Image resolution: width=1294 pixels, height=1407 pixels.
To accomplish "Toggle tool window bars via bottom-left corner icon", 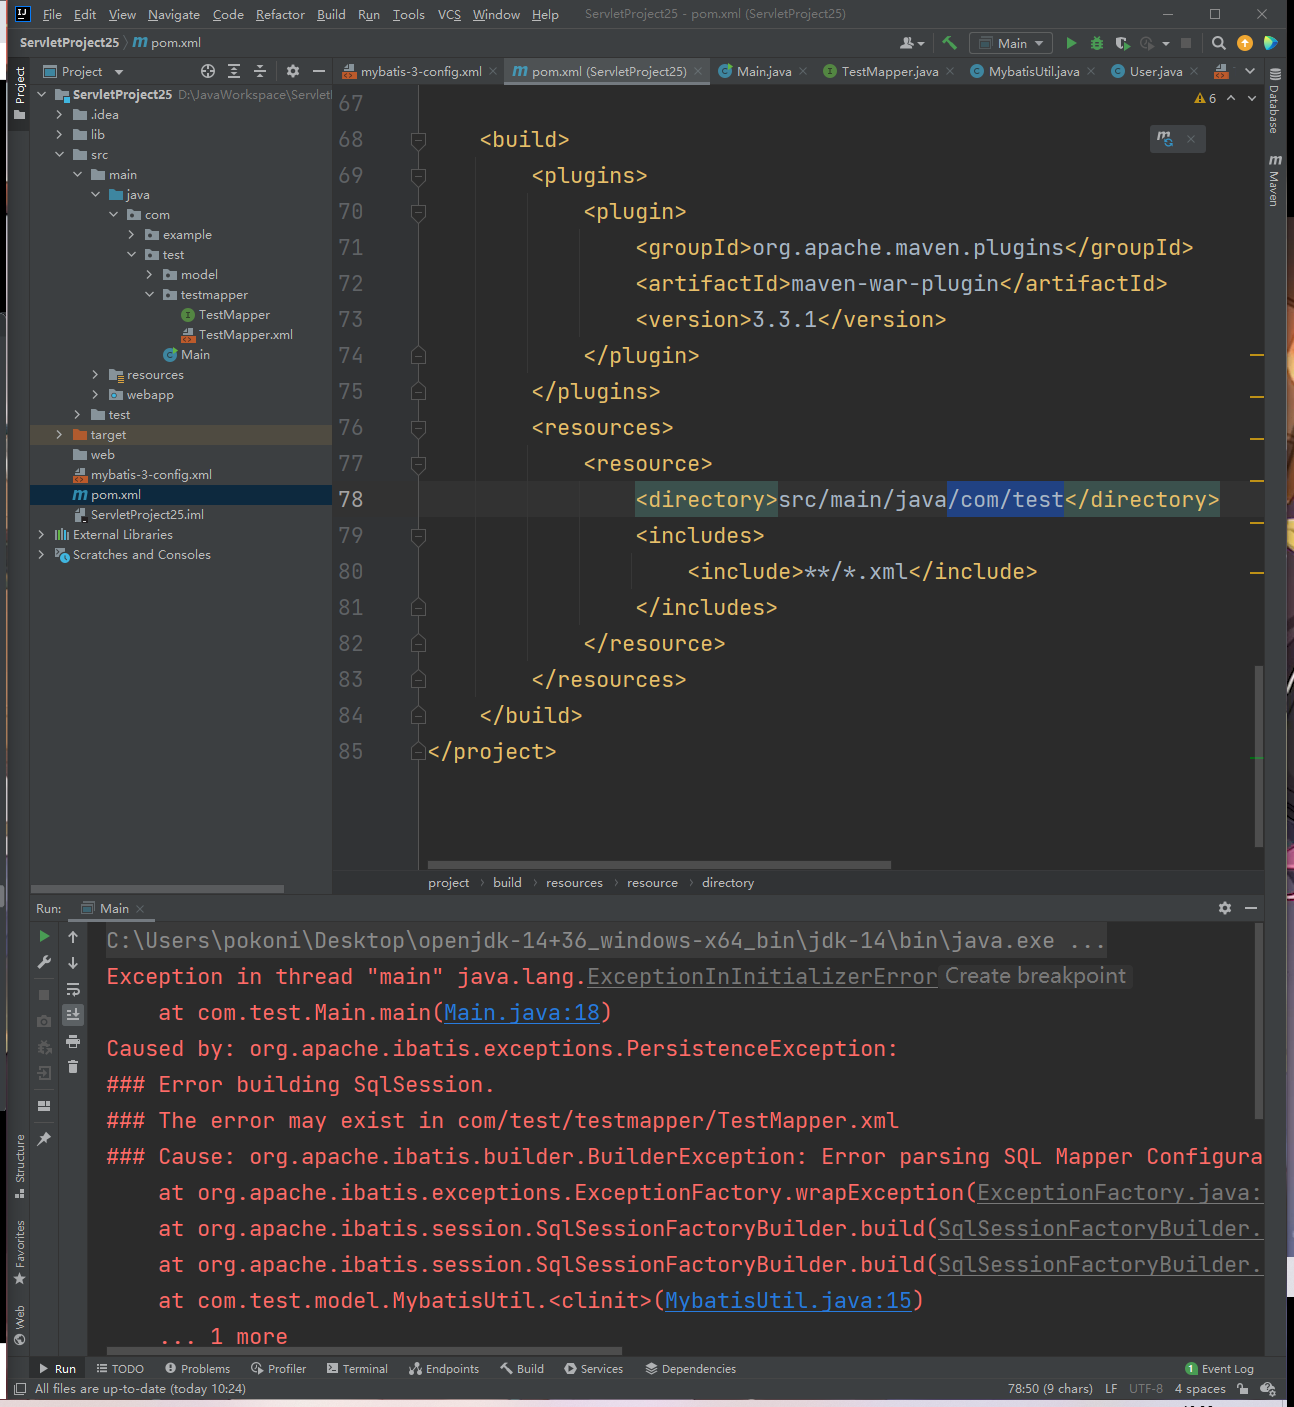I will 20,1388.
